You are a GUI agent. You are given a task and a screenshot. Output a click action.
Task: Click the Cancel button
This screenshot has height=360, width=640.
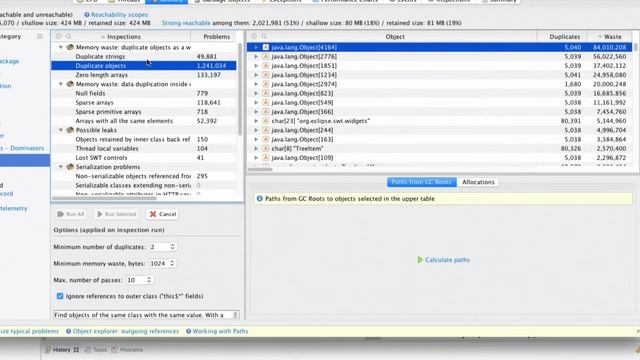click(x=162, y=214)
